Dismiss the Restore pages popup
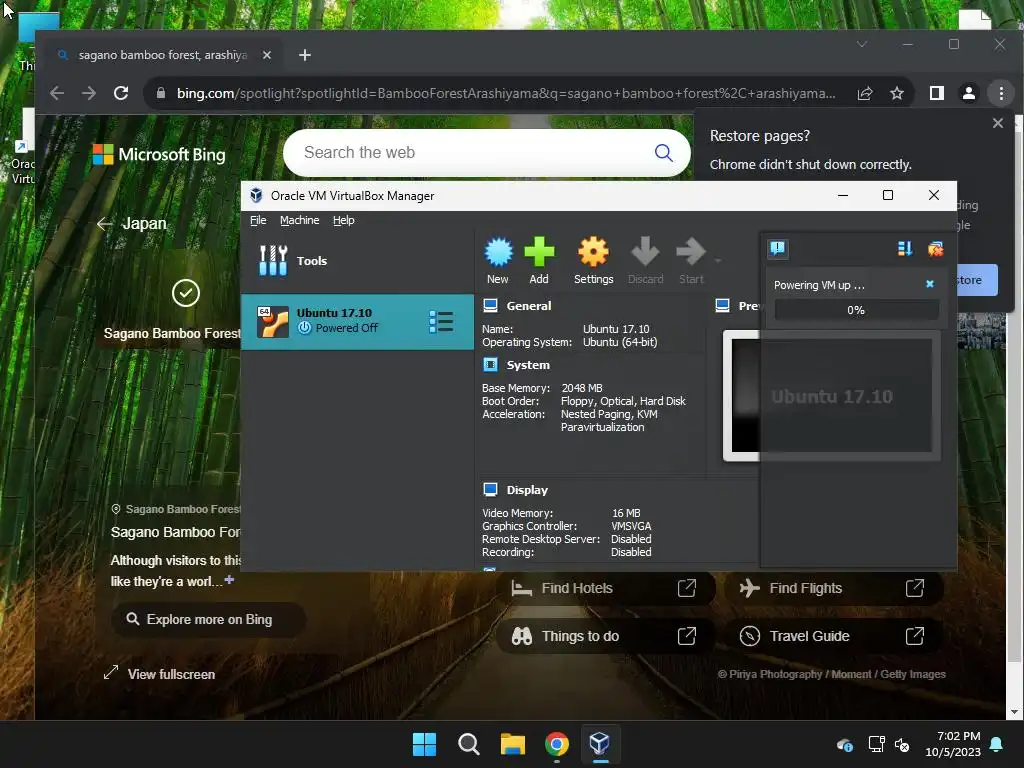The width and height of the screenshot is (1024, 768). point(998,123)
